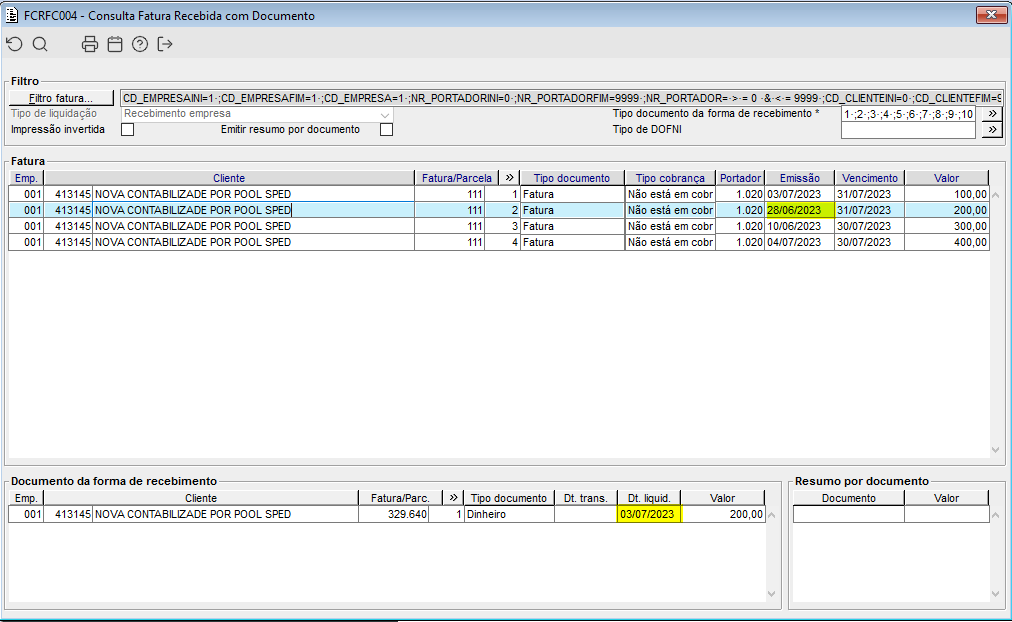Select the highlighted emission date 28/06/2023
The image size is (1012, 622).
click(799, 210)
